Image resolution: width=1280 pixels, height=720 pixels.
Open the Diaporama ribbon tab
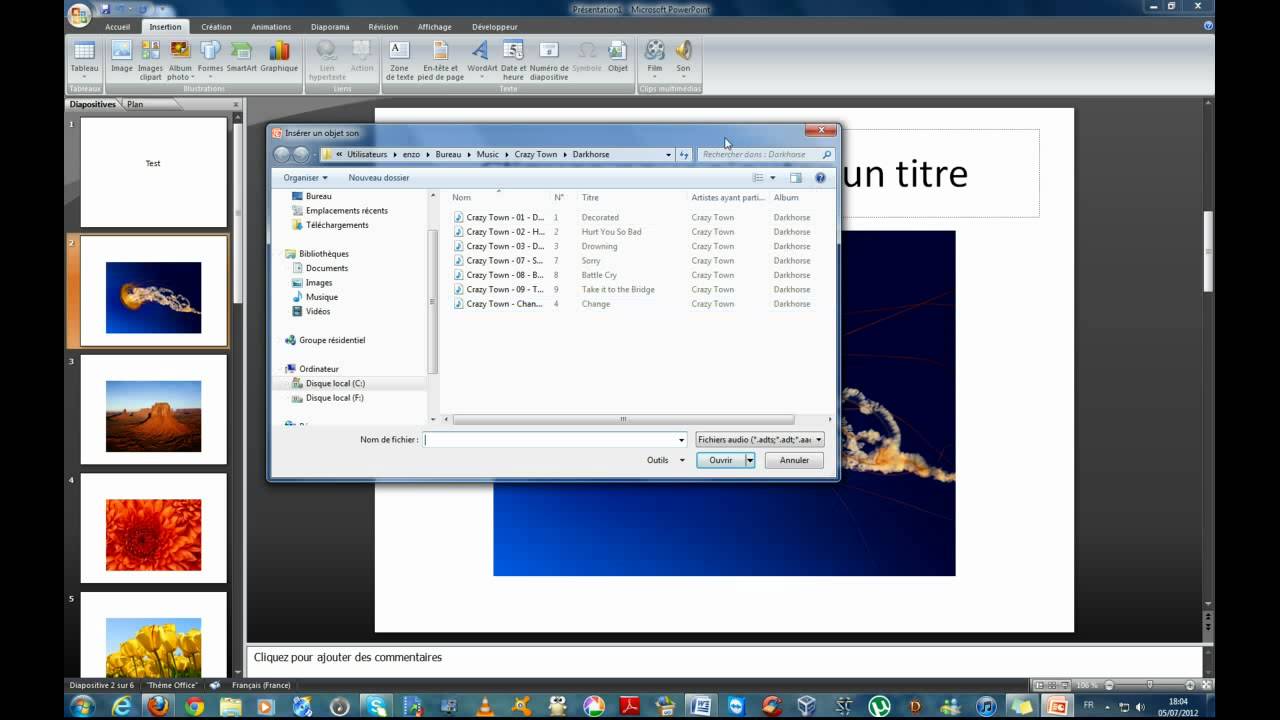click(330, 27)
